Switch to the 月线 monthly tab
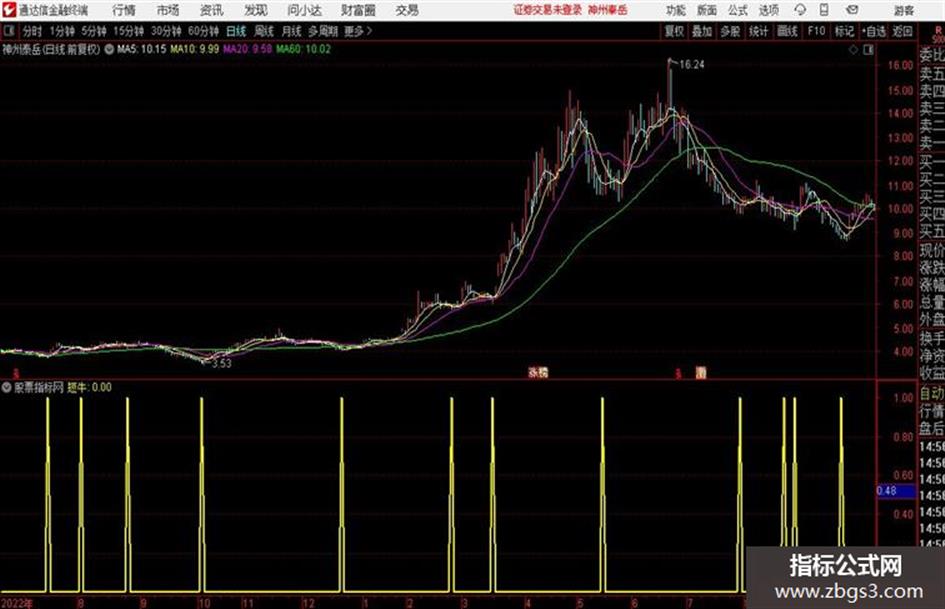This screenshot has height=609, width=945. [292, 31]
